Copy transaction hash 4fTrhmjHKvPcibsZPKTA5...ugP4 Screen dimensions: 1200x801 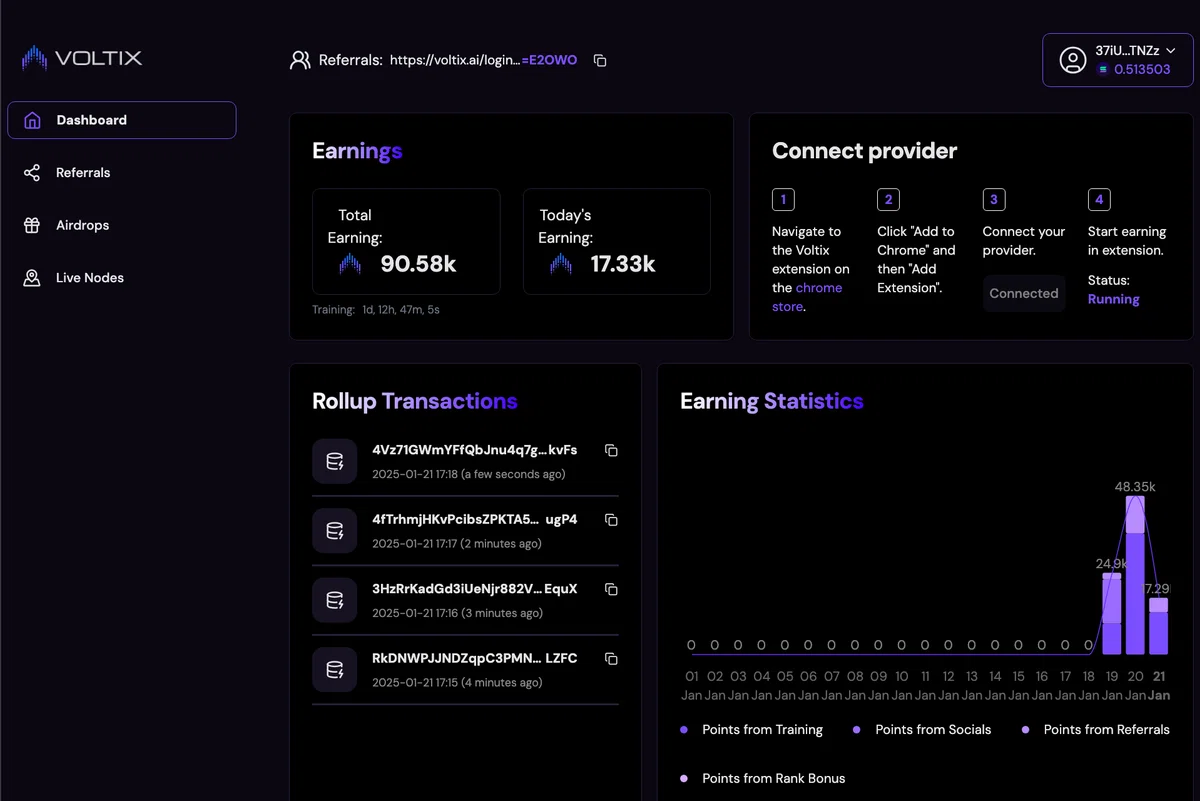point(611,520)
